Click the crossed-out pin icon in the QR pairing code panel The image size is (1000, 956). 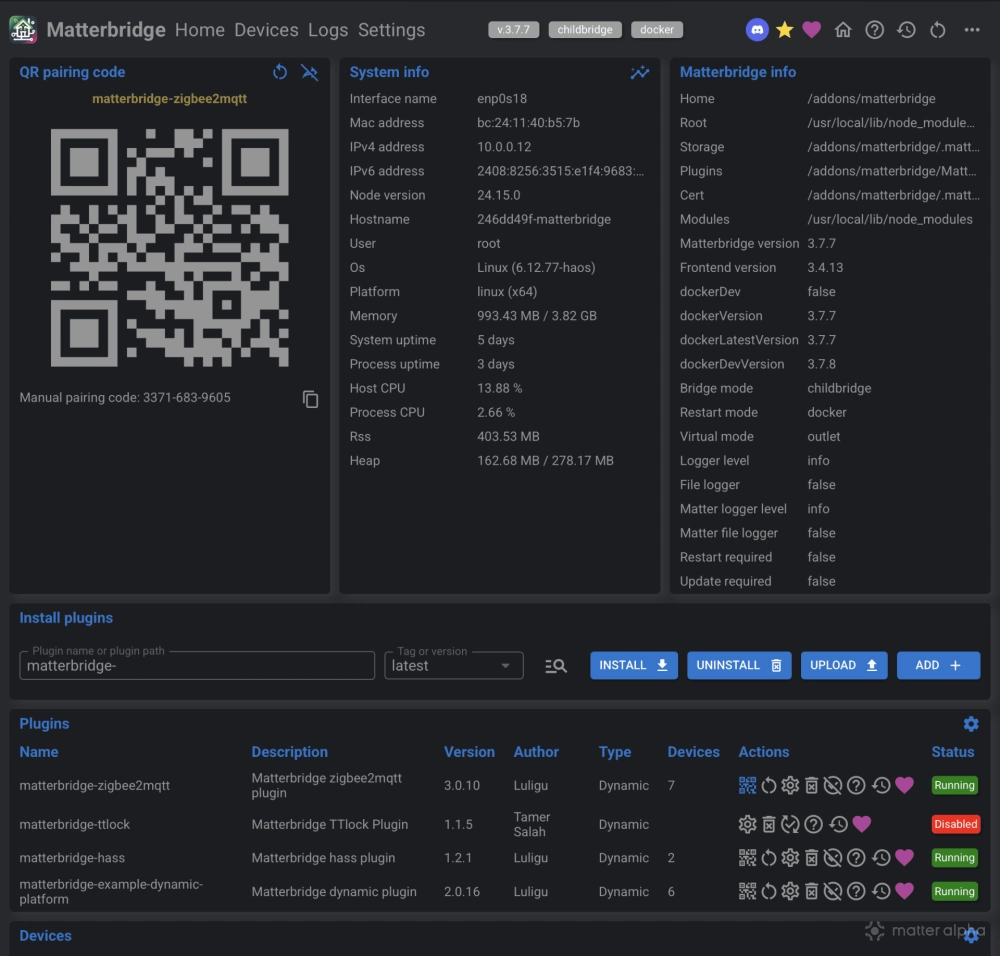pyautogui.click(x=309, y=72)
